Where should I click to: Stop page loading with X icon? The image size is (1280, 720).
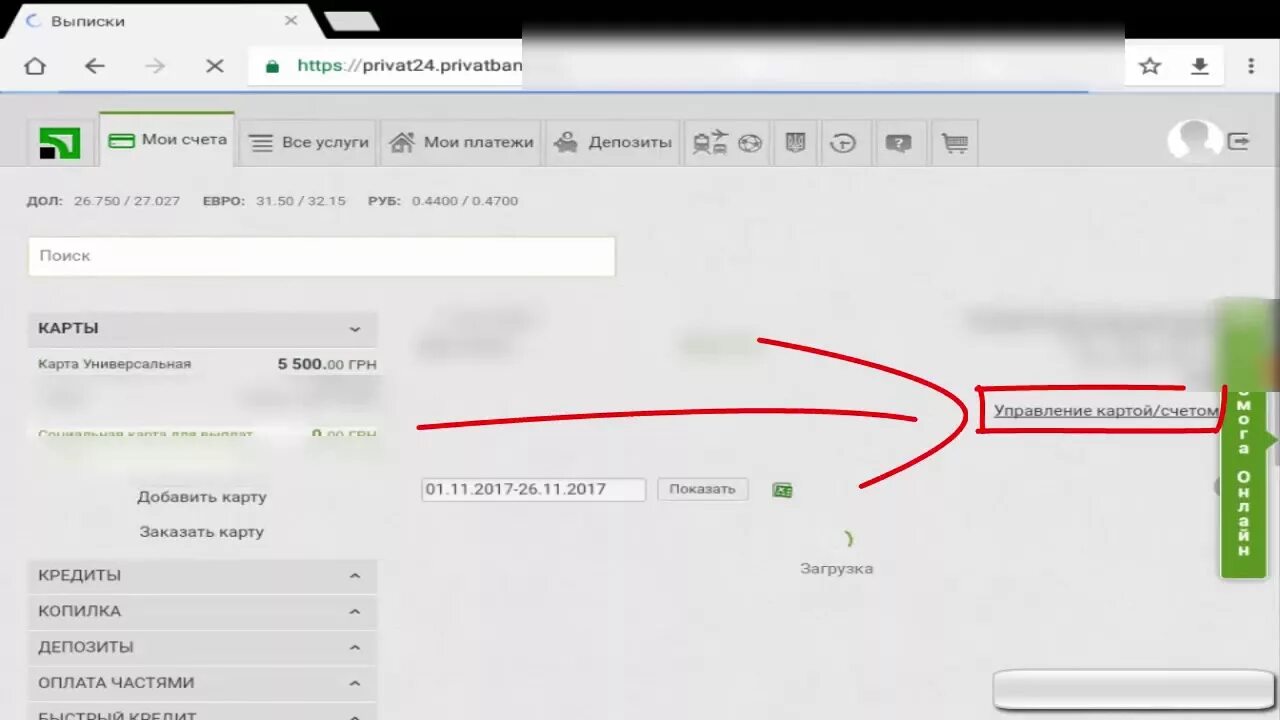point(214,66)
